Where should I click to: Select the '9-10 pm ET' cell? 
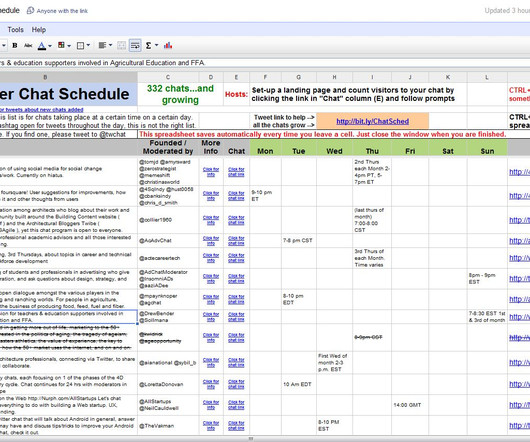265,196
